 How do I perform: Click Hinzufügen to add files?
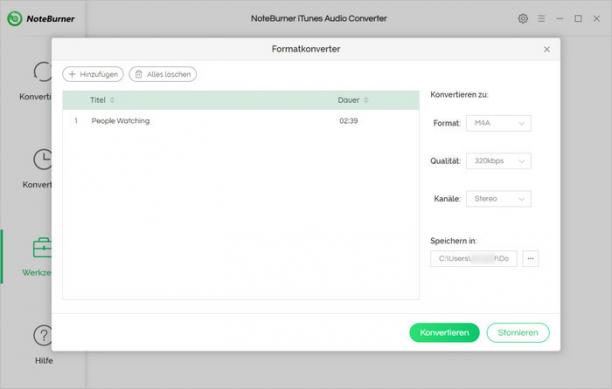93,74
